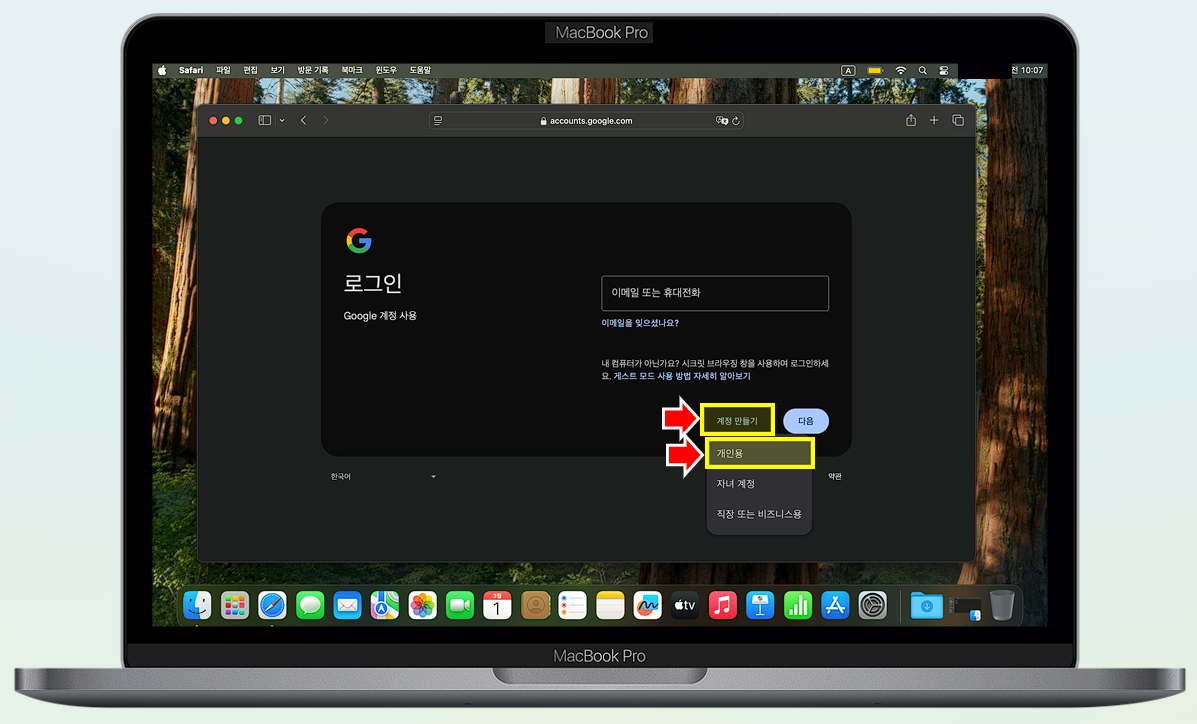Click the translate icon in address bar

(721, 121)
